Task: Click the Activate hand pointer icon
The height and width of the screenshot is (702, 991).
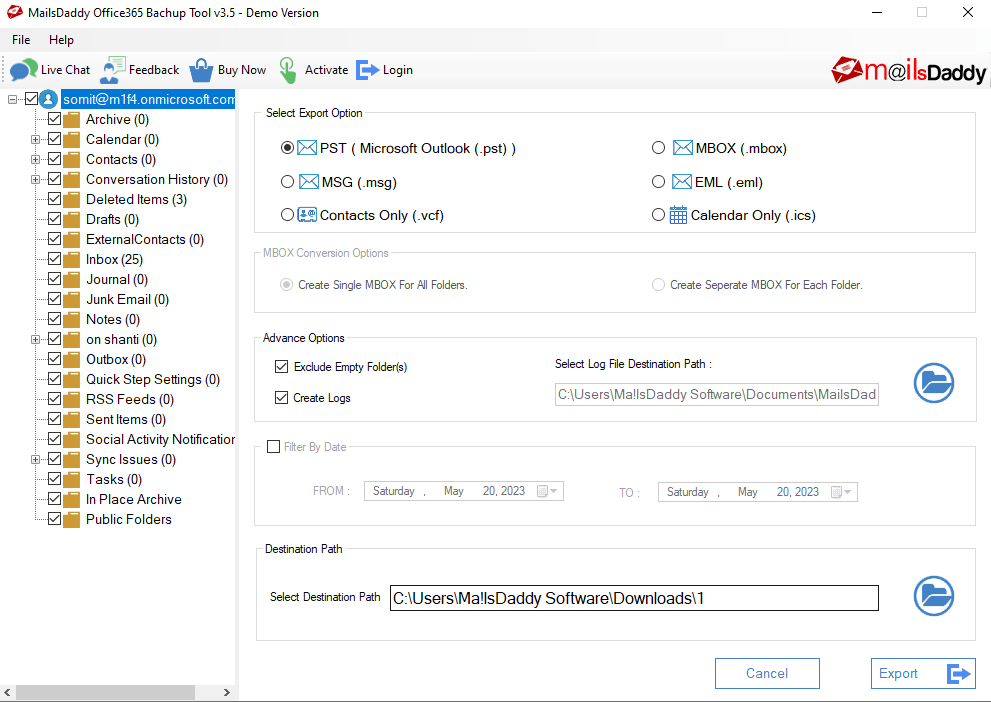Action: [x=288, y=70]
